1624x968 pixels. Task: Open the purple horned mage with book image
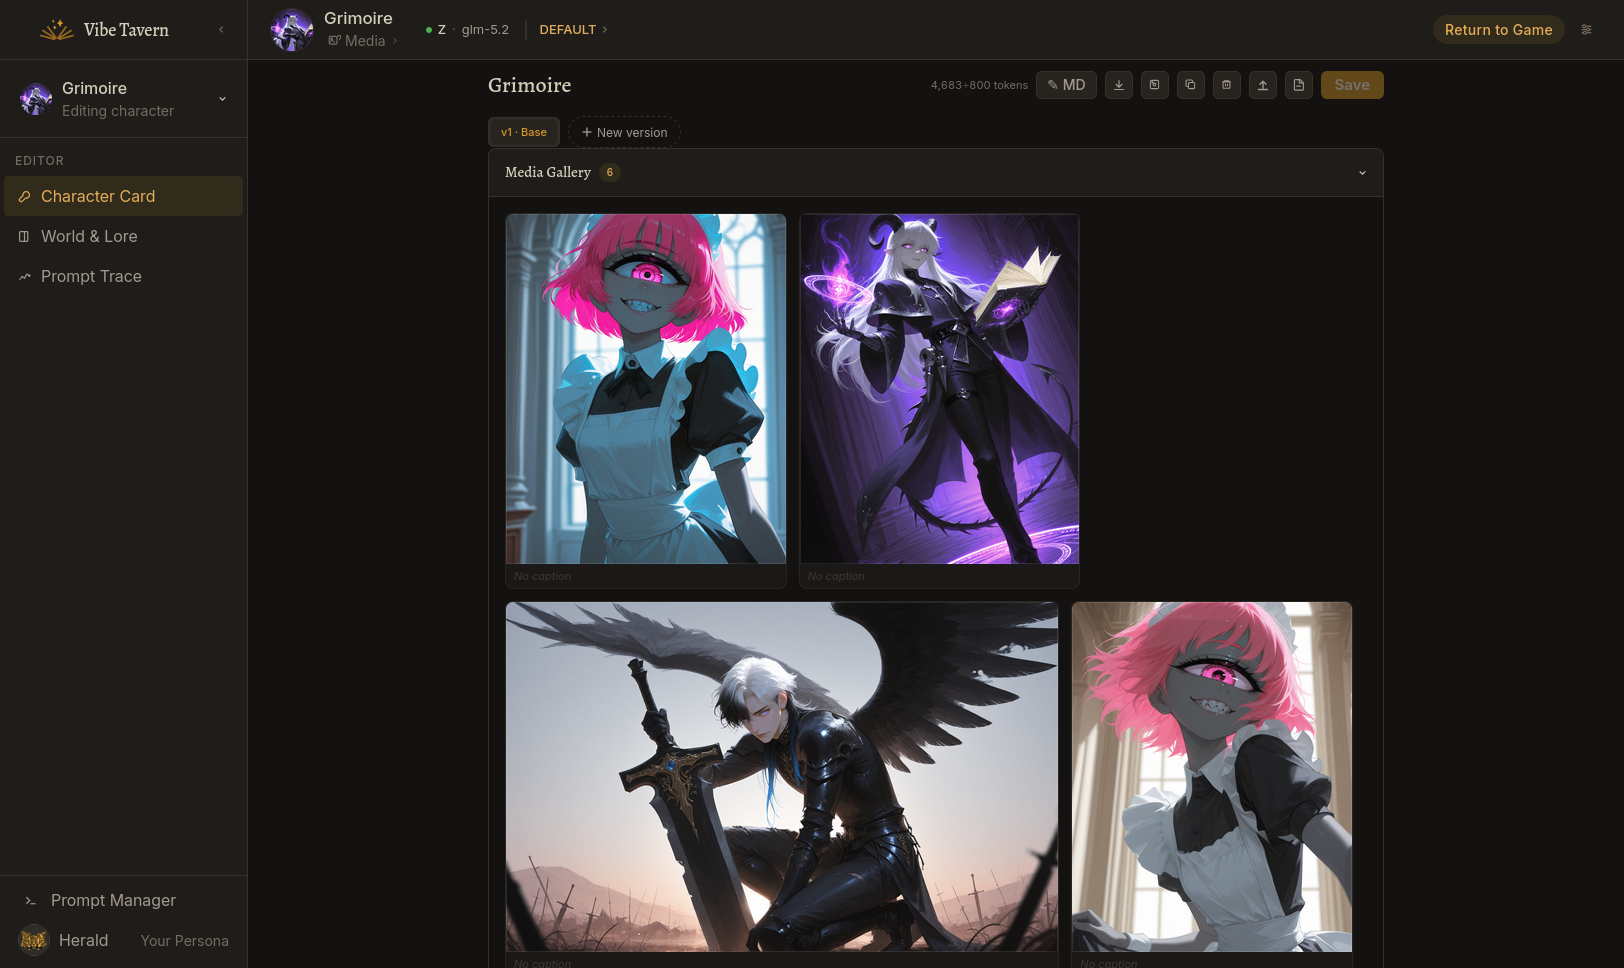pos(940,389)
